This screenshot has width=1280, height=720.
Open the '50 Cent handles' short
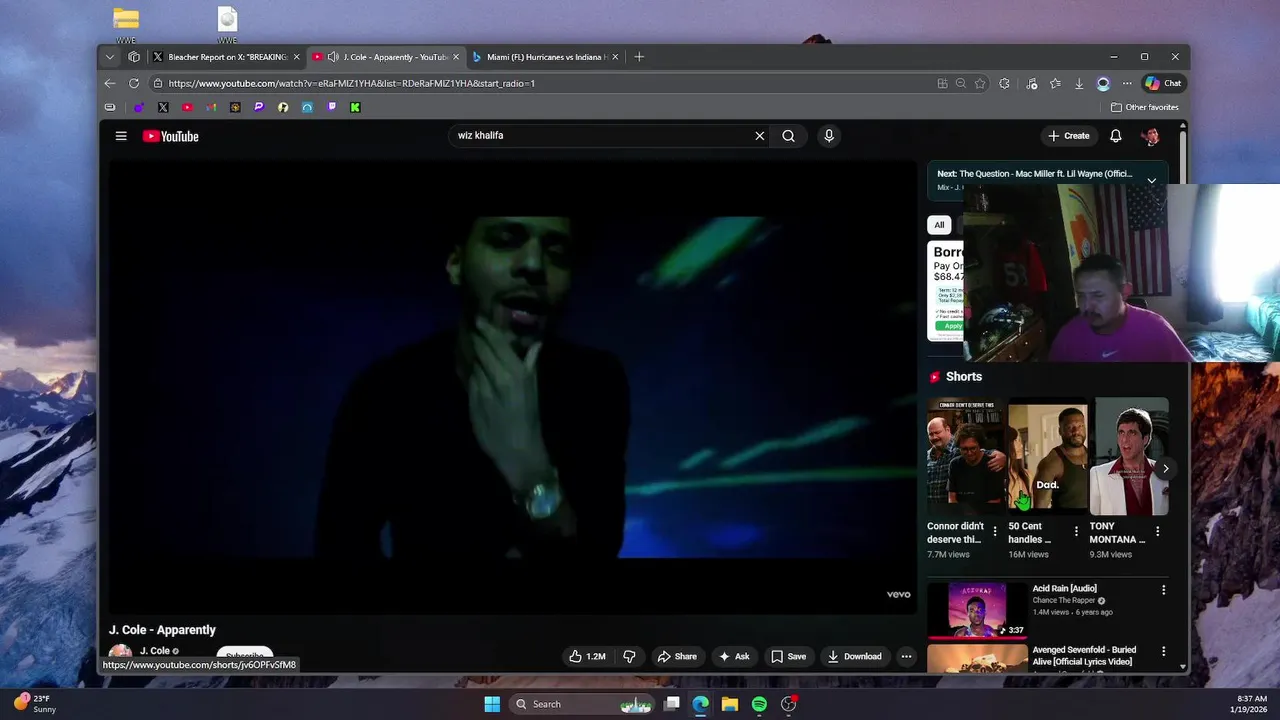click(x=1046, y=456)
